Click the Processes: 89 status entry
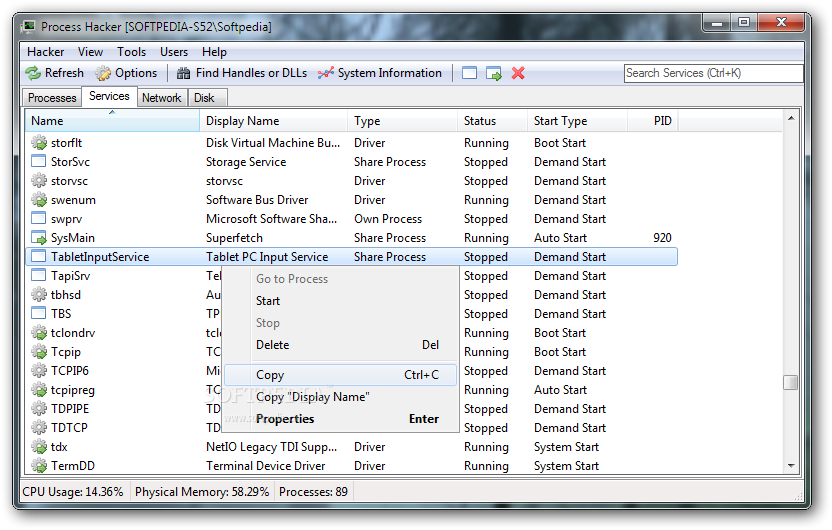The image size is (832, 530). (314, 492)
